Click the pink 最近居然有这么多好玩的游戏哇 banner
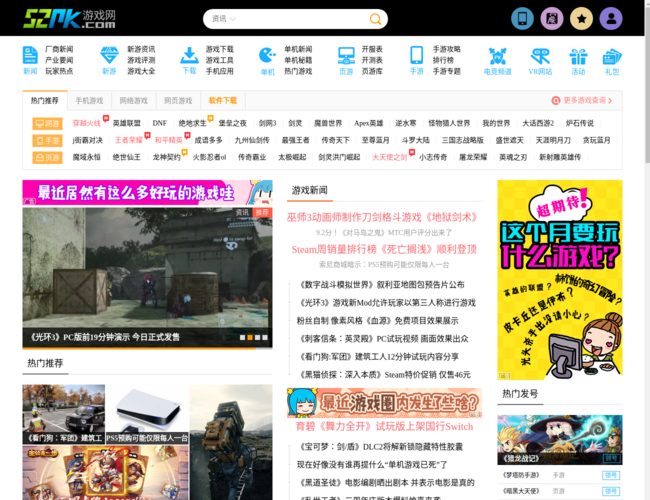This screenshot has height=500, width=650. (147, 192)
